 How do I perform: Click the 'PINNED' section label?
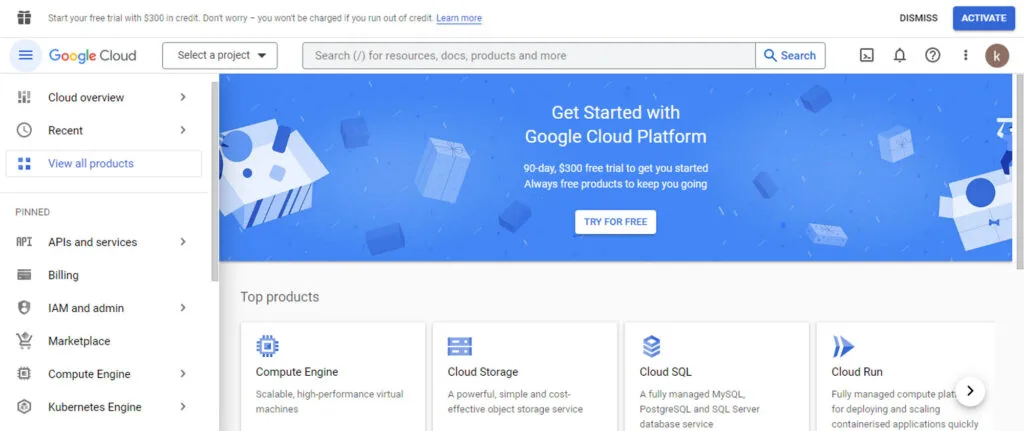(33, 212)
